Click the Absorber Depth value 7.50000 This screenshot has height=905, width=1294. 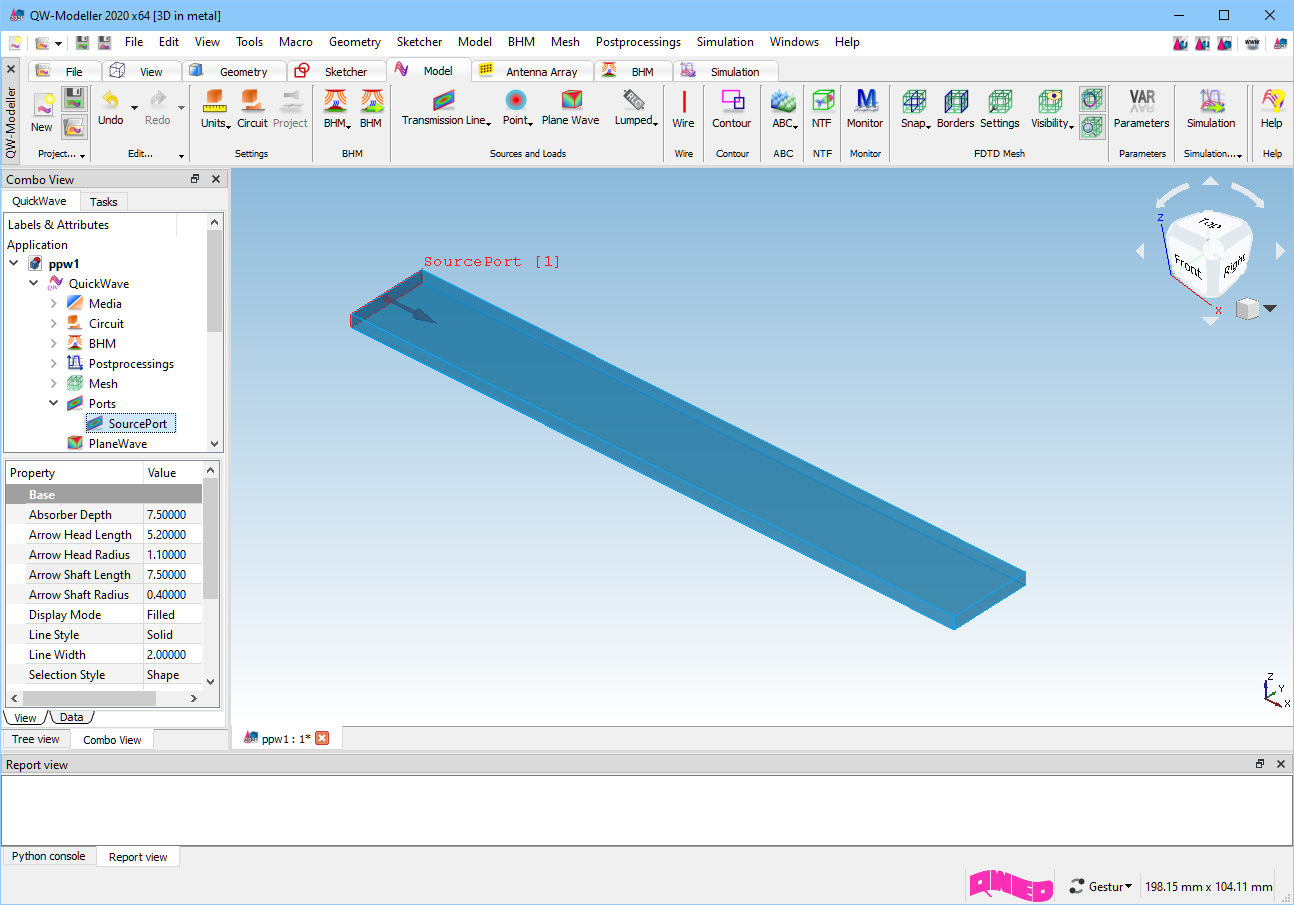[173, 515]
